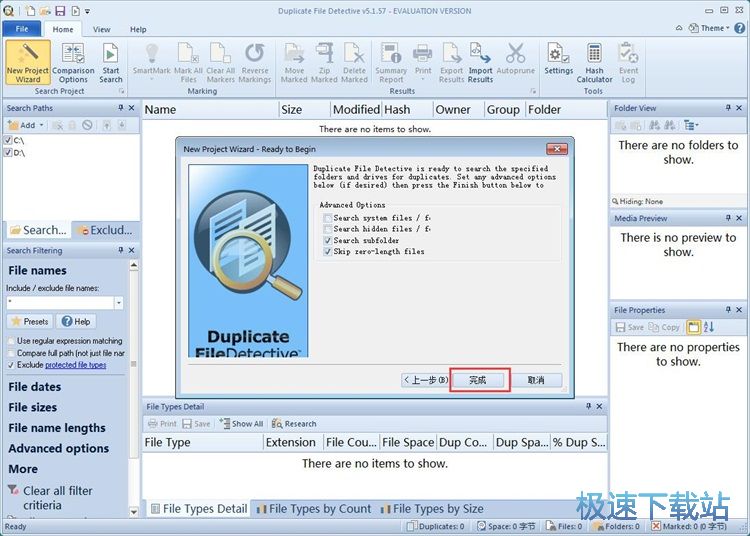Click Help button in Search Filtering
Image resolution: width=750 pixels, height=536 pixels.
point(77,321)
